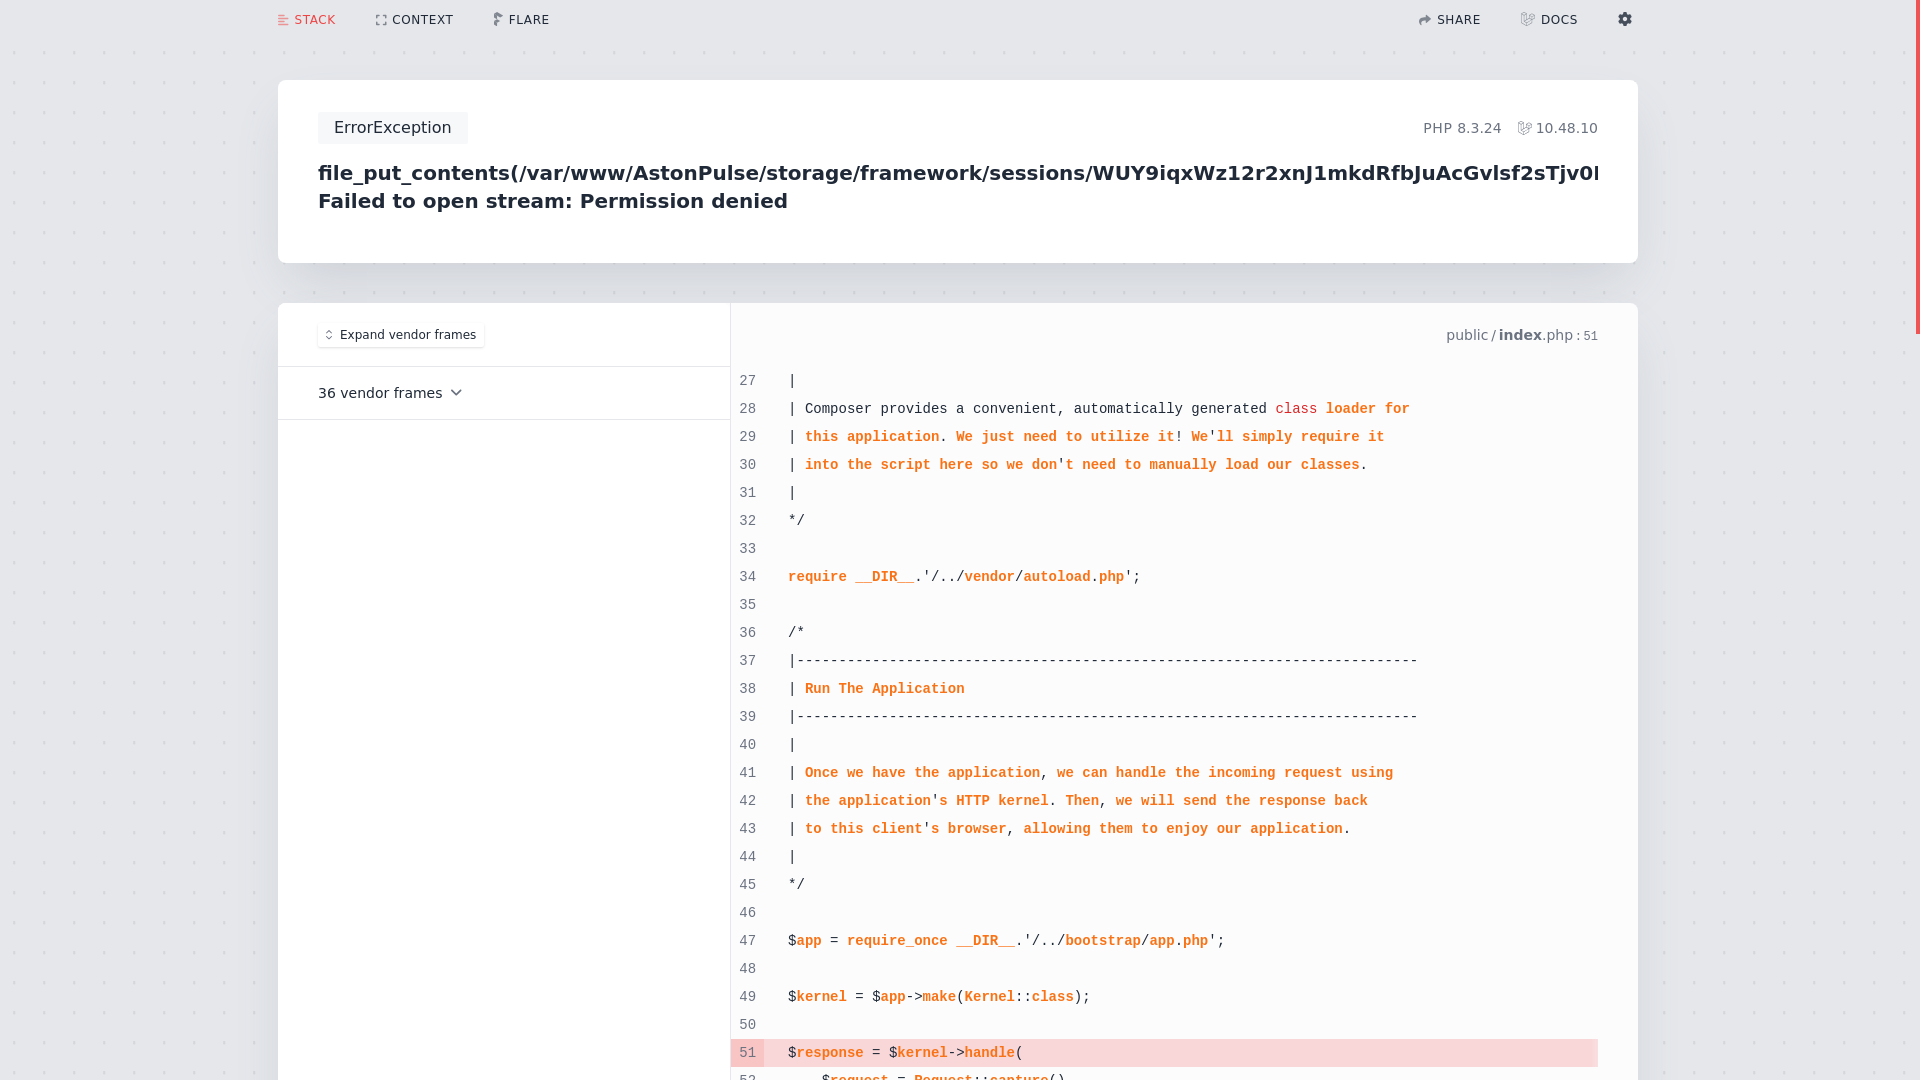Click the Expand vendor frames button

[x=401, y=335]
